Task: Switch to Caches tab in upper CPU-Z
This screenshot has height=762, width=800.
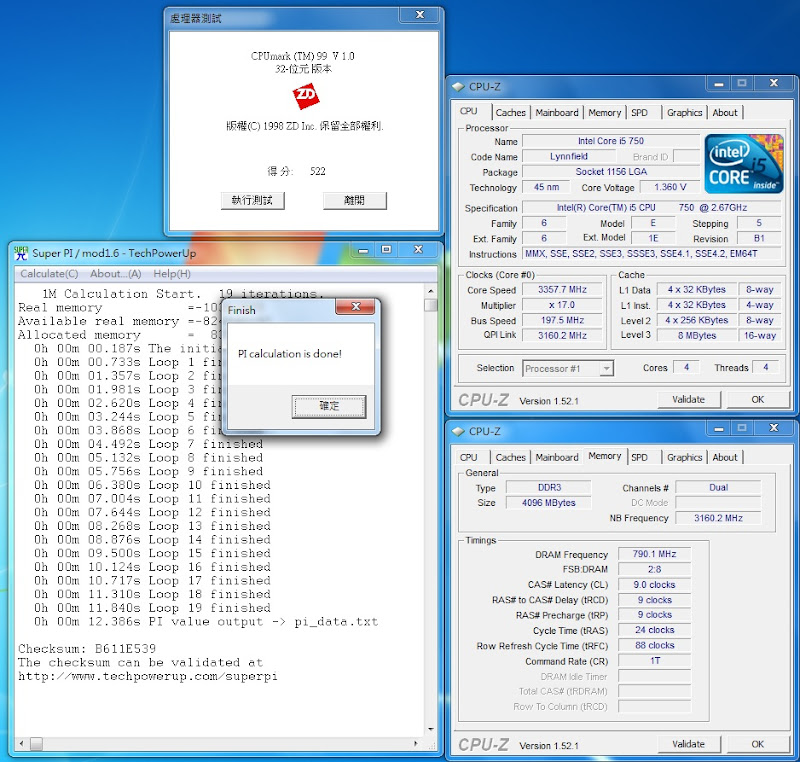Action: click(510, 113)
